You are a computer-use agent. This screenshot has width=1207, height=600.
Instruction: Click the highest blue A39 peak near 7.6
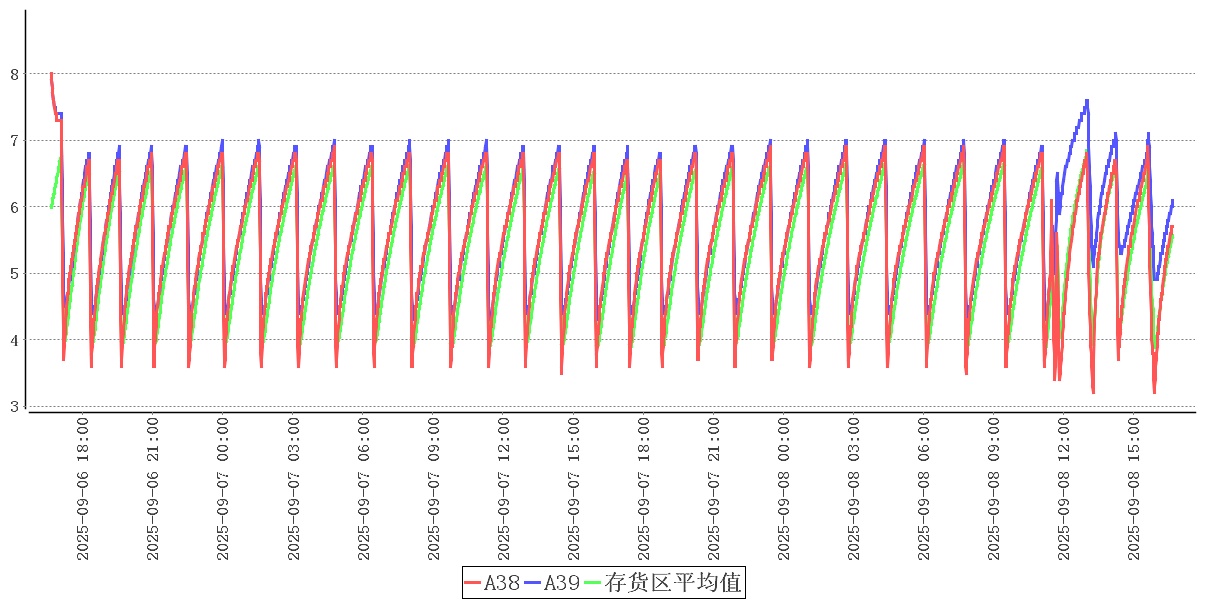click(x=1086, y=100)
